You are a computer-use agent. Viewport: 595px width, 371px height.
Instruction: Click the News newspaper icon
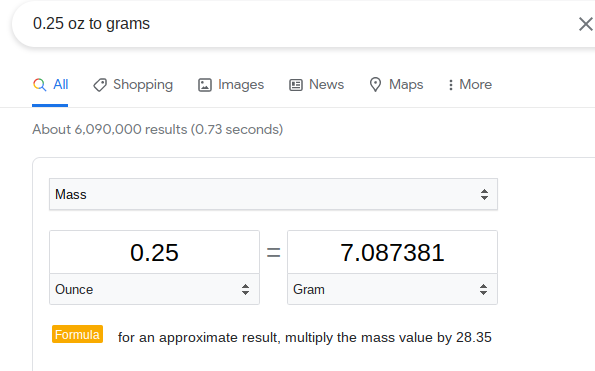click(x=296, y=85)
